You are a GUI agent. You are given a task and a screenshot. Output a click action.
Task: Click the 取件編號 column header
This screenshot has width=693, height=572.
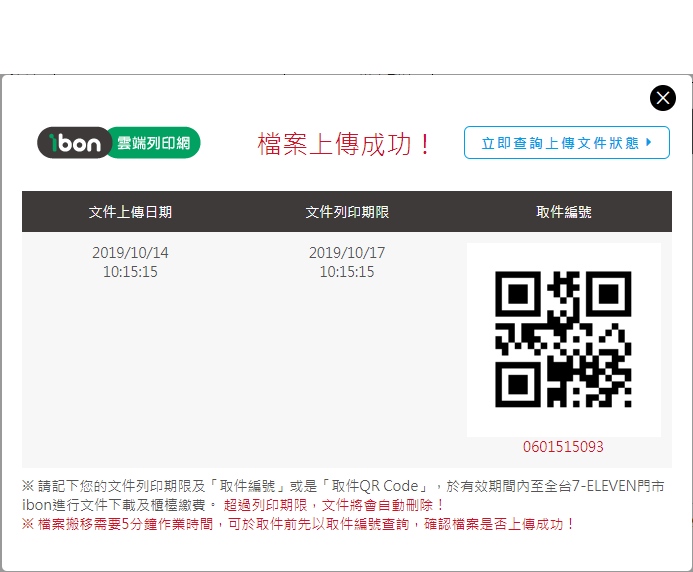pyautogui.click(x=564, y=212)
